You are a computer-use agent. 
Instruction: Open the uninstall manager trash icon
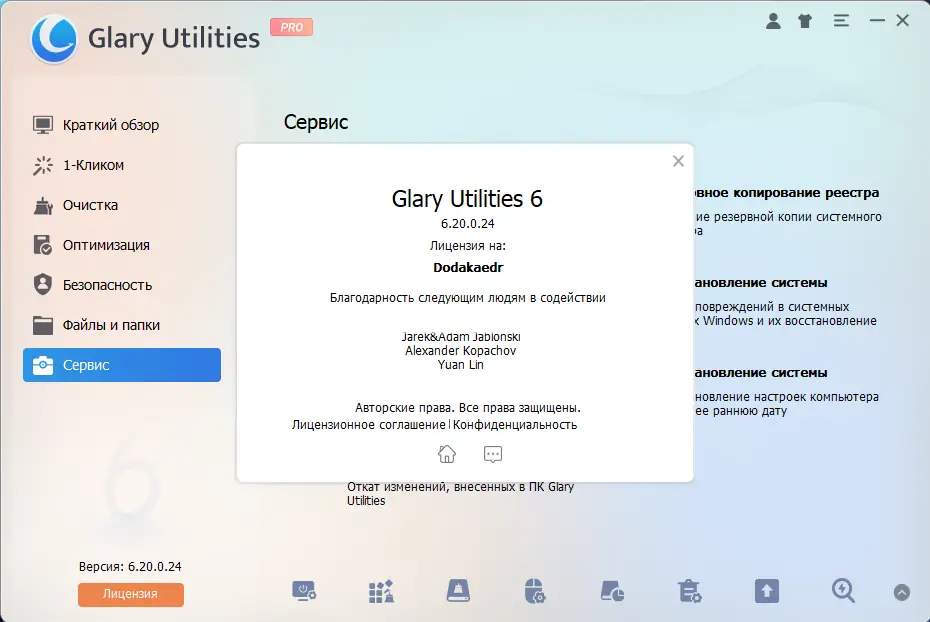click(689, 591)
